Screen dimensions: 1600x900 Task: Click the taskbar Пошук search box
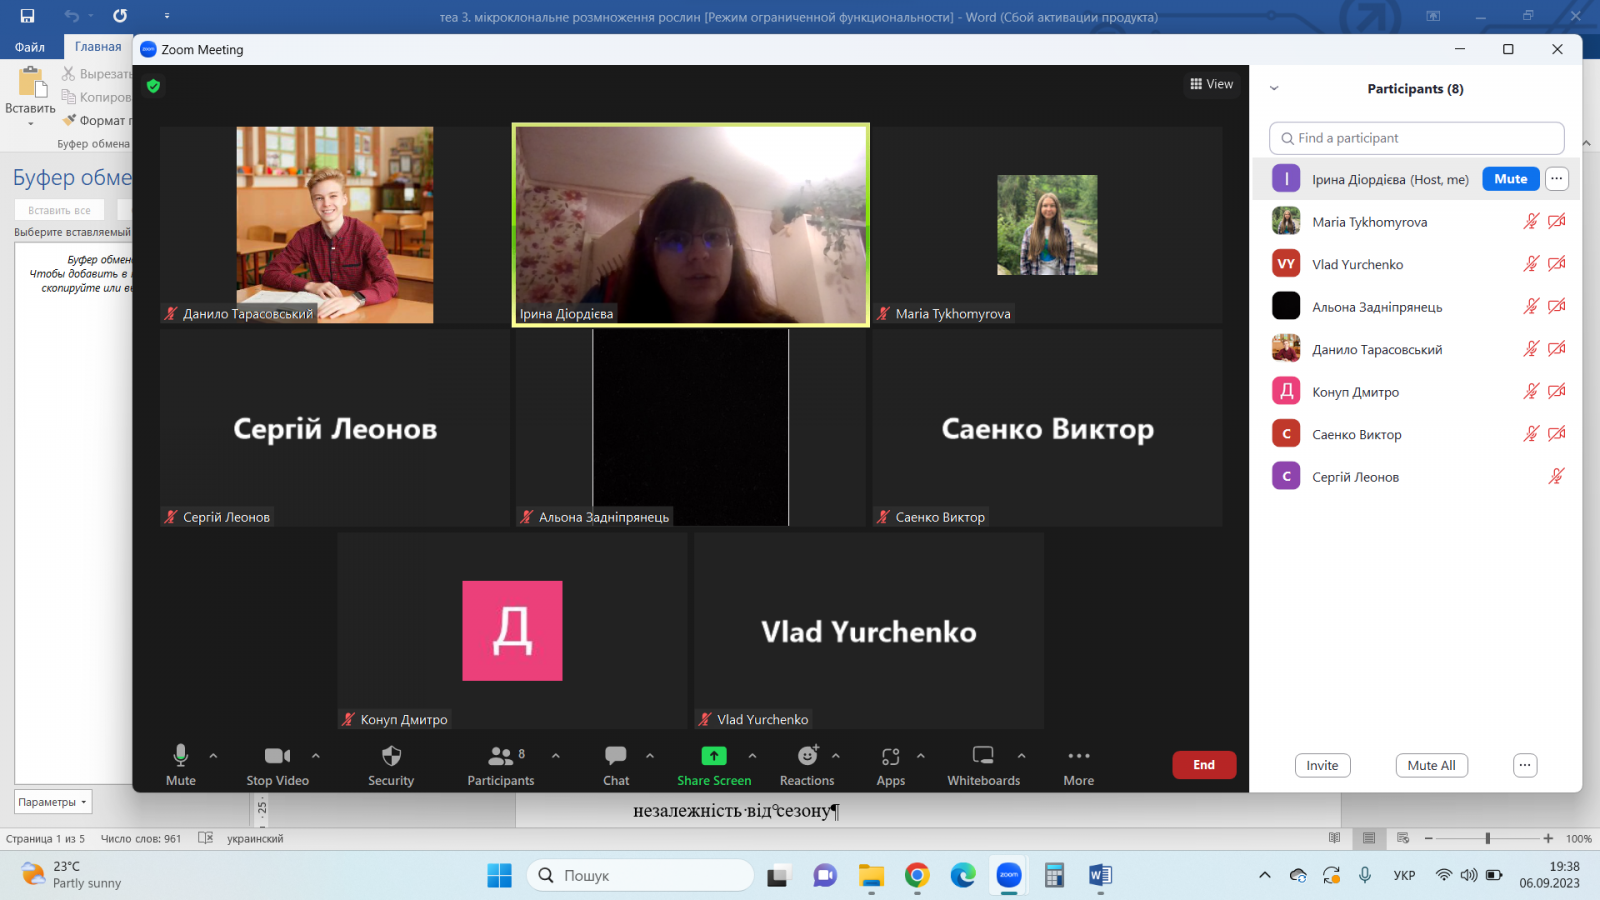click(x=640, y=876)
